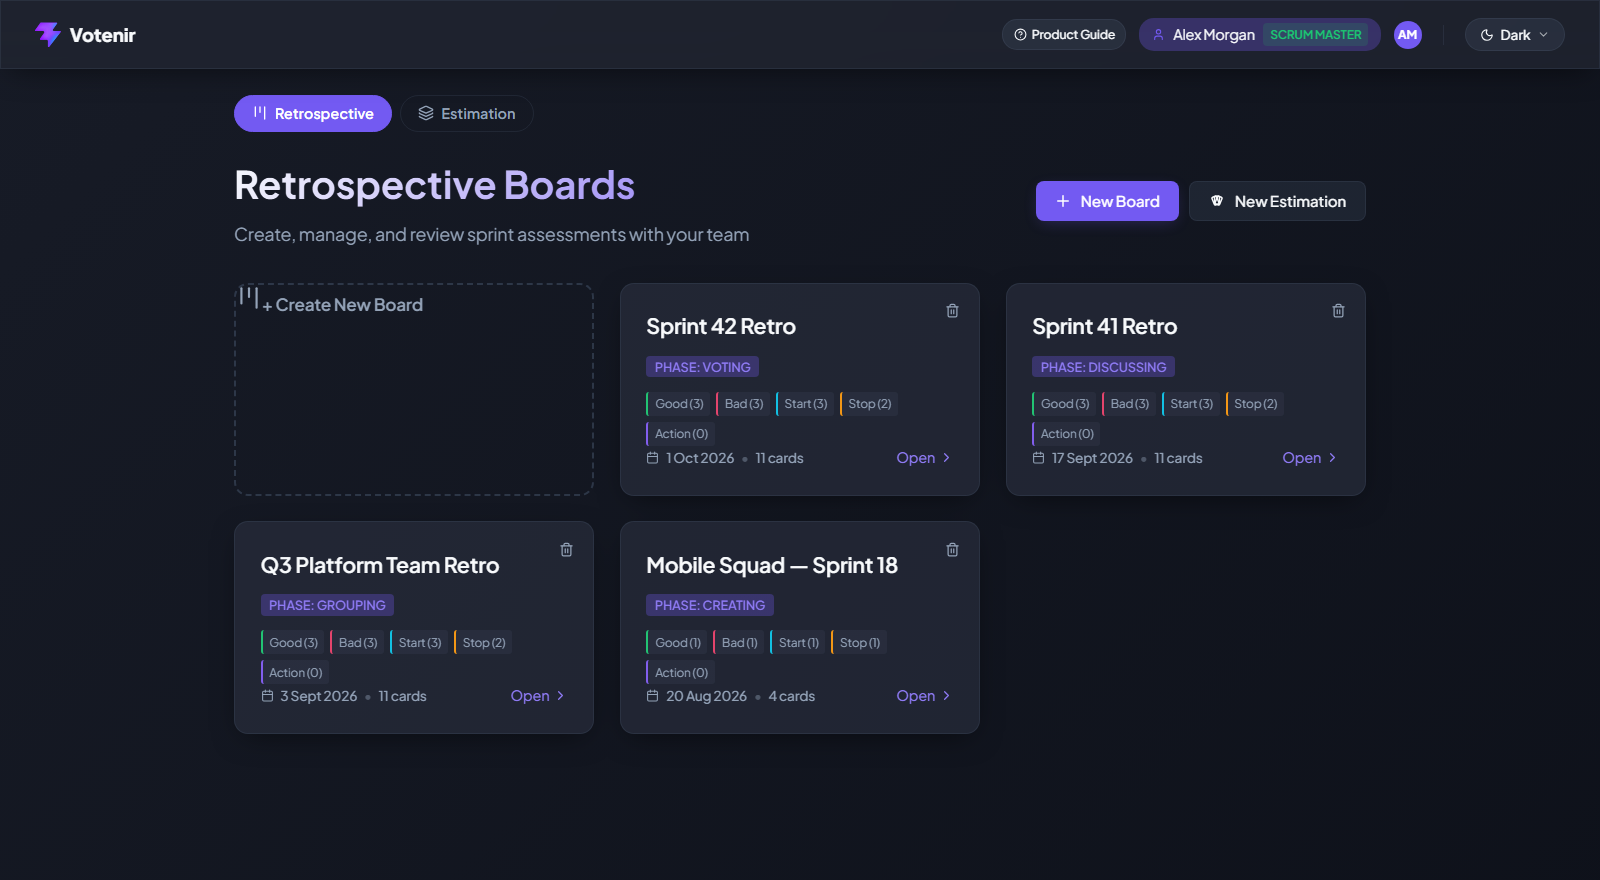This screenshot has width=1600, height=880.
Task: Click the 4 cards count on Mobile Squad card
Action: [x=791, y=696]
